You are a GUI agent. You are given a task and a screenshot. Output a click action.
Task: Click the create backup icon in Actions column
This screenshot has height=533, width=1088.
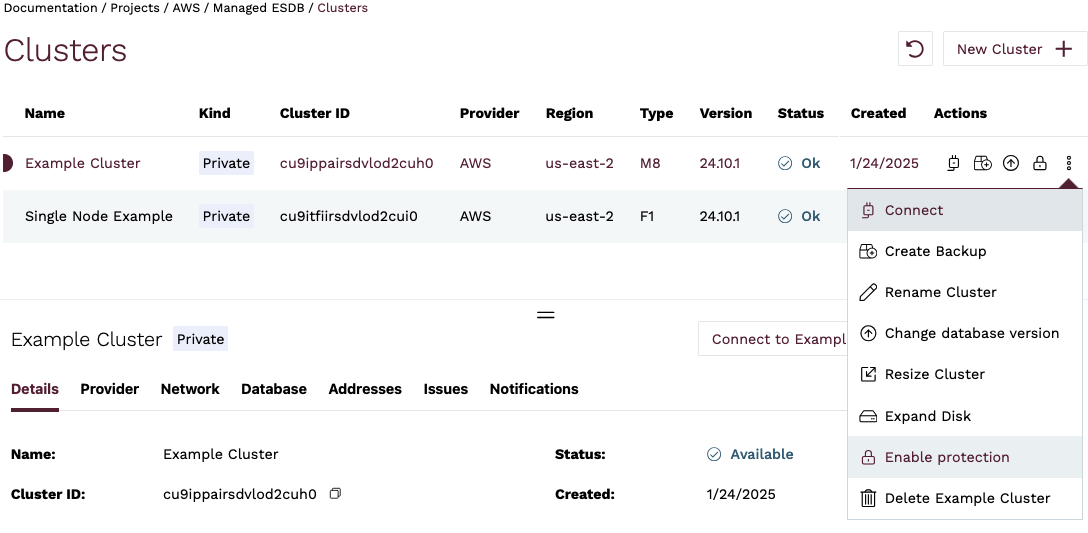983,163
